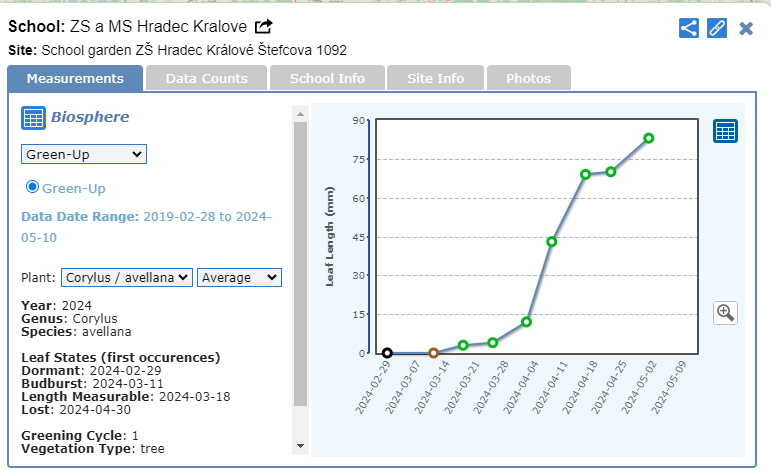Click the last green data point at 83 mm
The image size is (771, 471).
(x=649, y=138)
